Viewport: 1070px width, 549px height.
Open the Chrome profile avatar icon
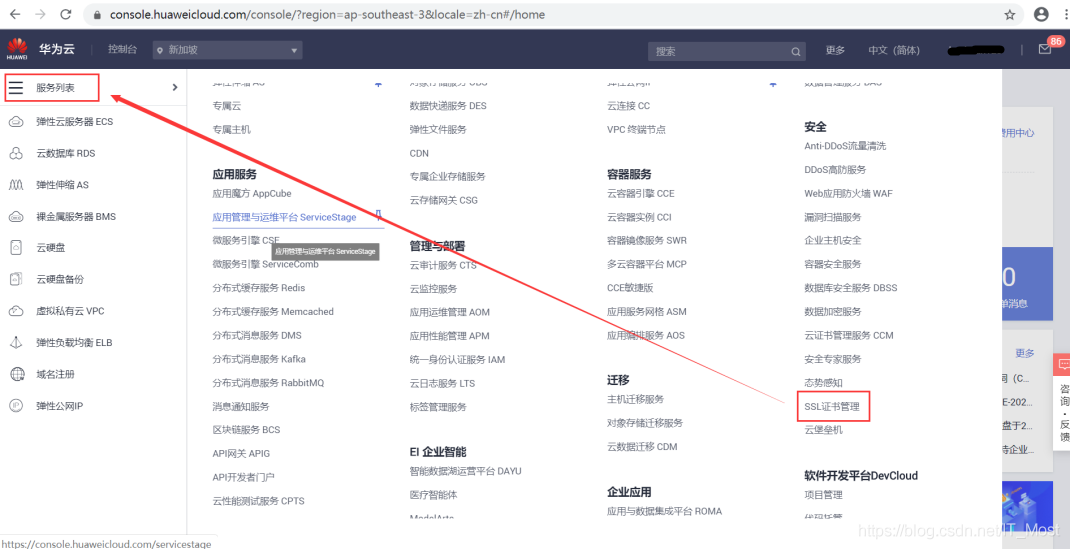click(x=1041, y=14)
